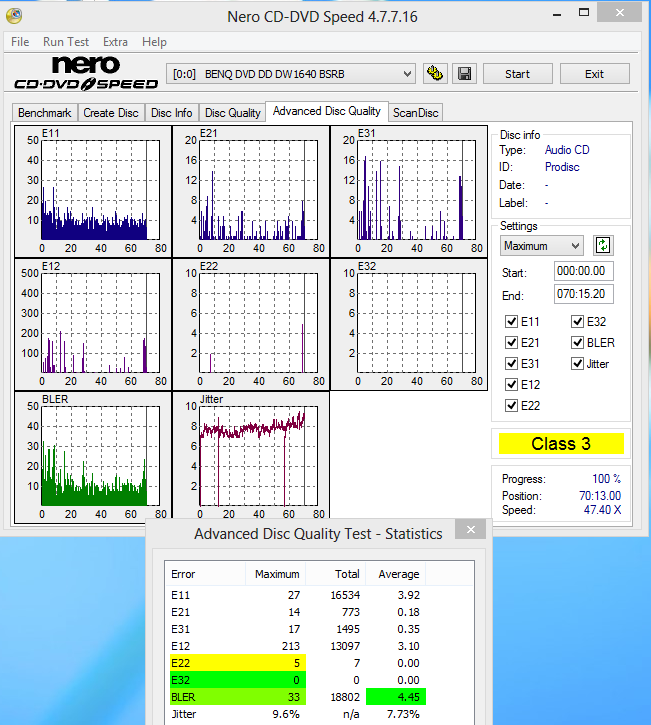Click the BLER average value 4.45
The image size is (651, 725).
(x=408, y=697)
